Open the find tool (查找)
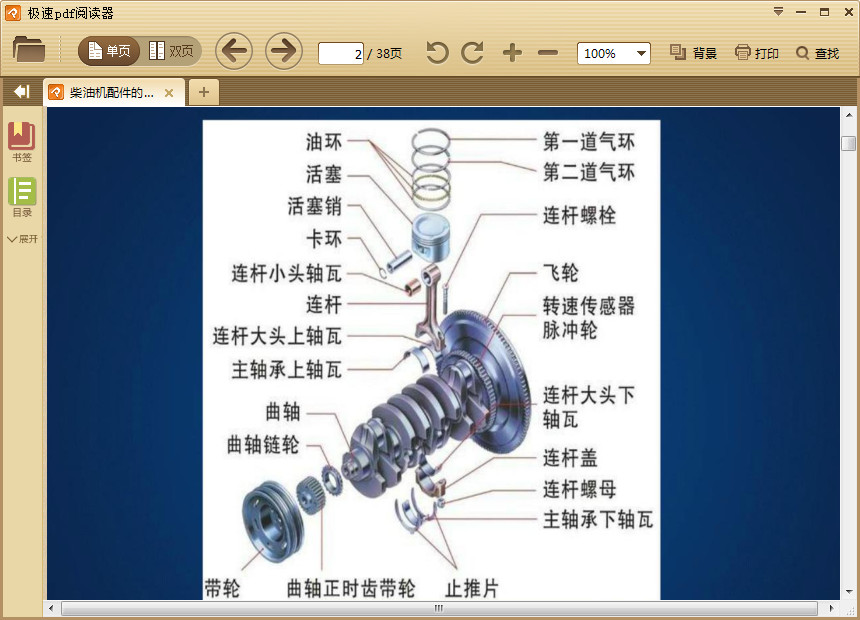 (x=817, y=53)
